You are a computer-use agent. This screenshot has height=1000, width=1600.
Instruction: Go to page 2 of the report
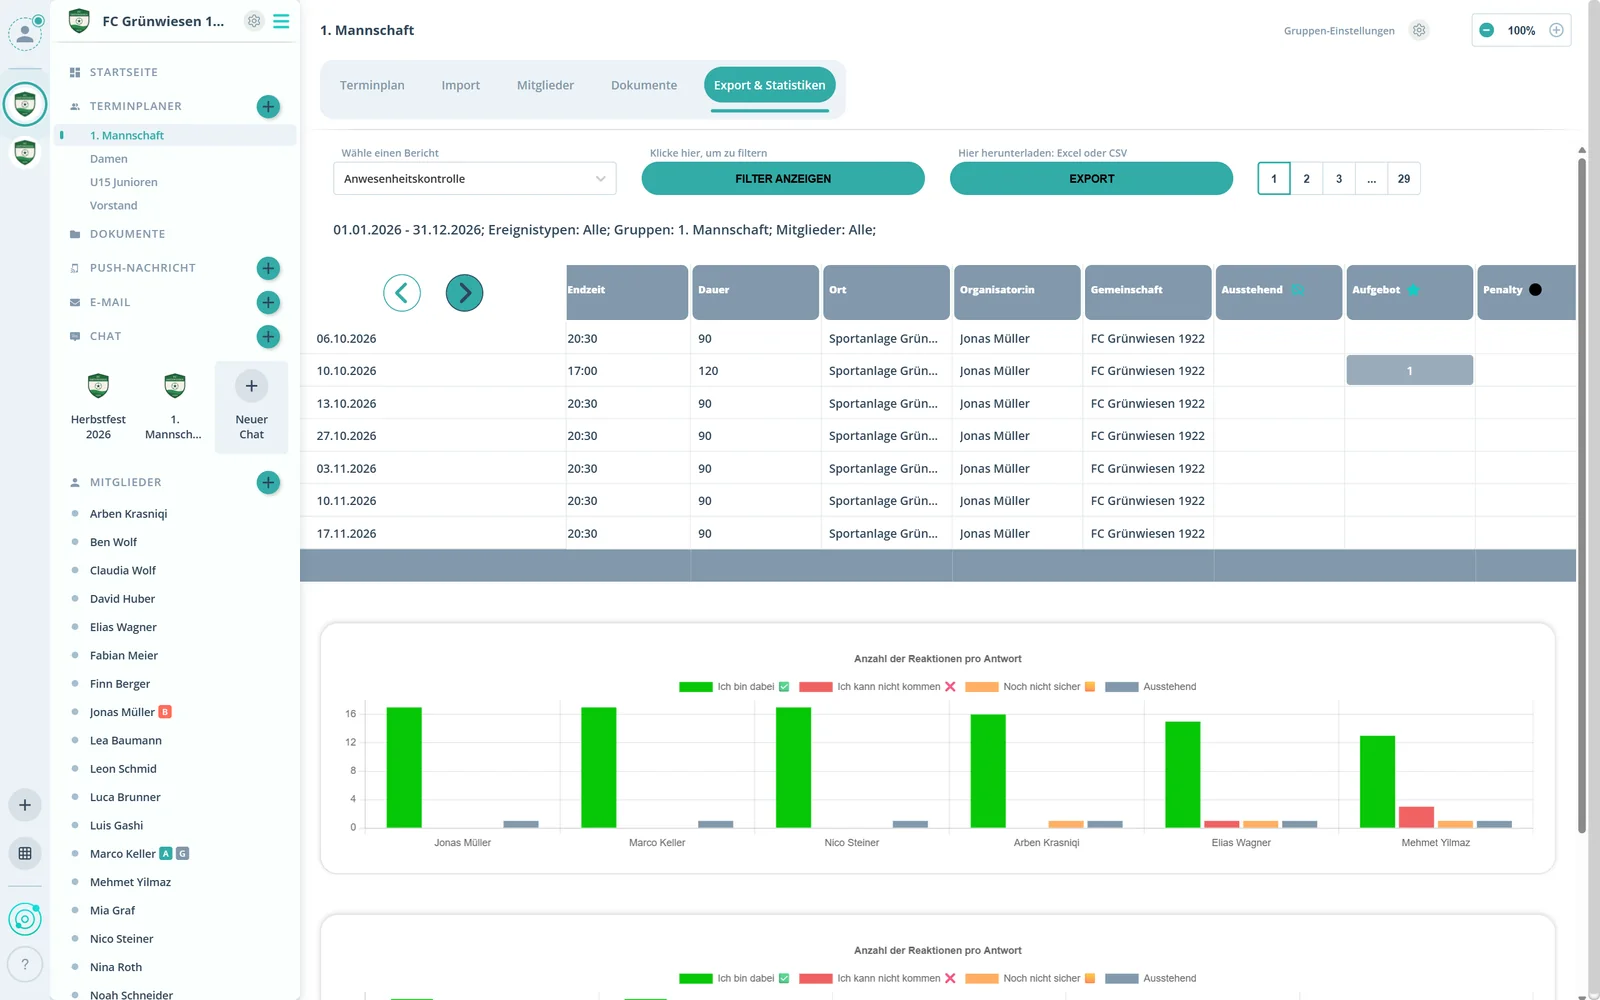coord(1306,178)
